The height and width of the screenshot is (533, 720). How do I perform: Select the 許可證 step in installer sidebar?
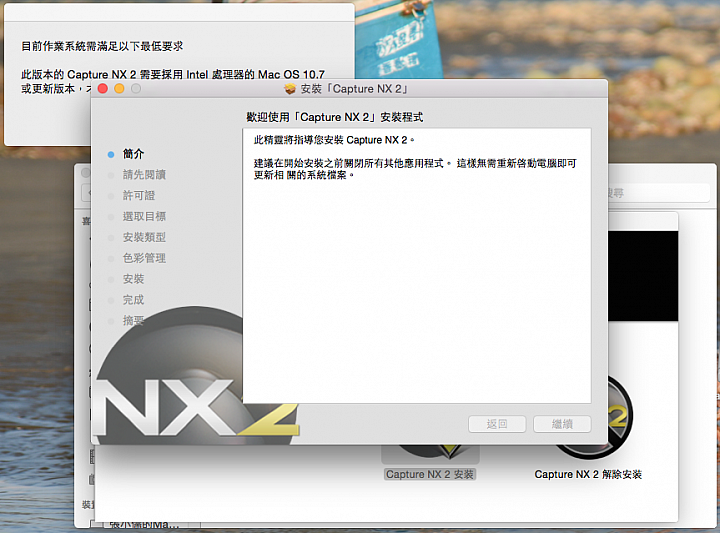[x=139, y=196]
